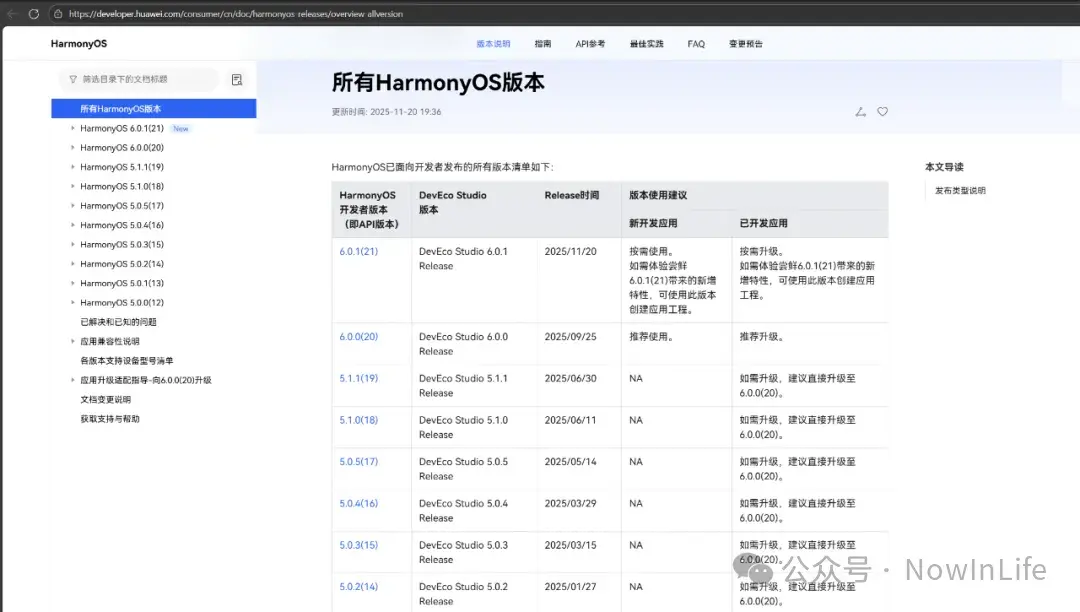The image size is (1080, 612).
Task: Expand the HarmonyOS 5.0.5(17) tree arrow
Action: (72, 205)
